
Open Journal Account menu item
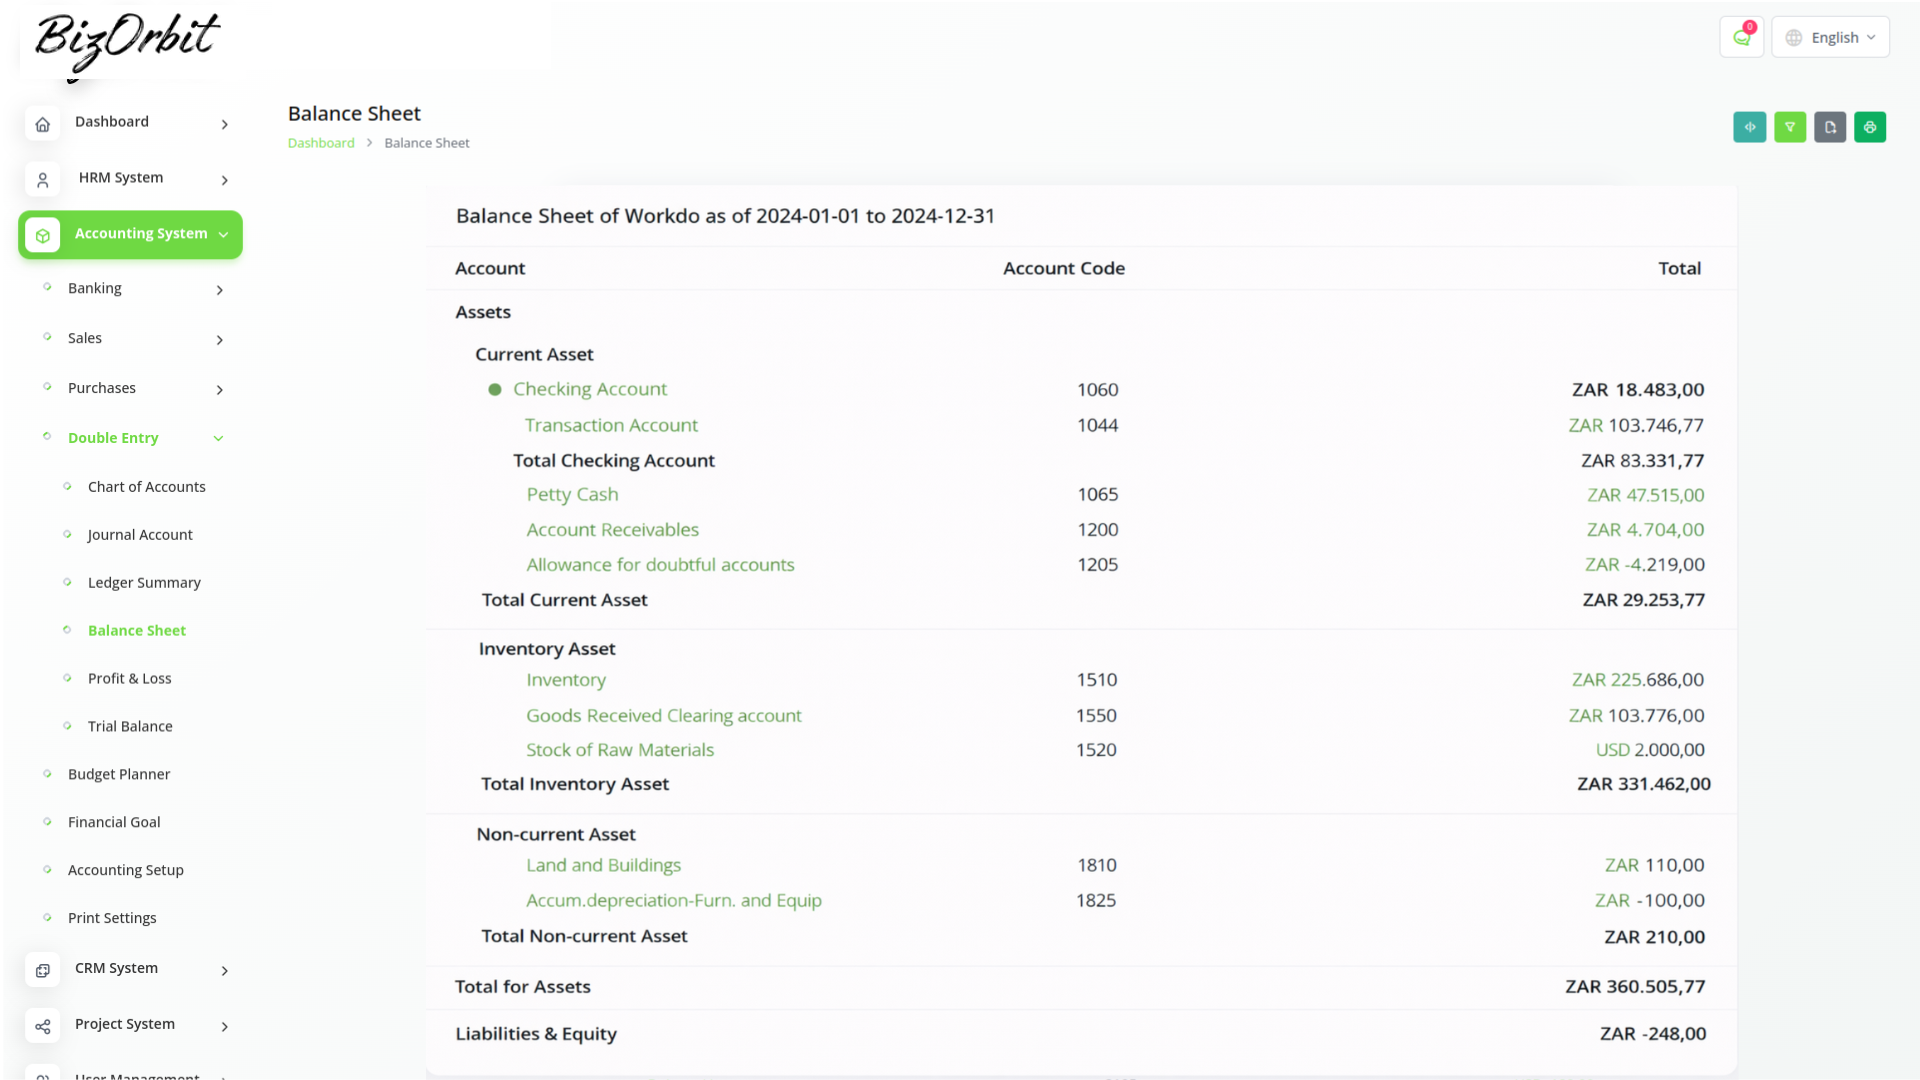[x=140, y=535]
